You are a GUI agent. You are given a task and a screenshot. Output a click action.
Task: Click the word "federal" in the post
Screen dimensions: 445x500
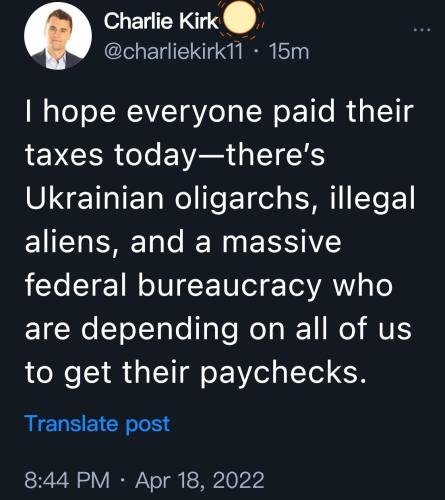click(x=76, y=285)
